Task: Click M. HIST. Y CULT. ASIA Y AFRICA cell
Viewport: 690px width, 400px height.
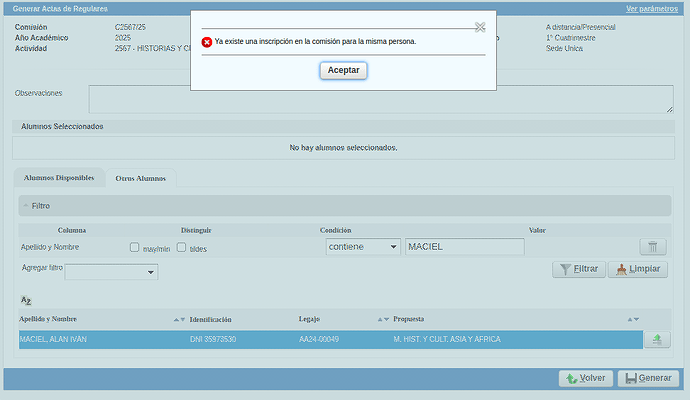Action: (x=447, y=339)
